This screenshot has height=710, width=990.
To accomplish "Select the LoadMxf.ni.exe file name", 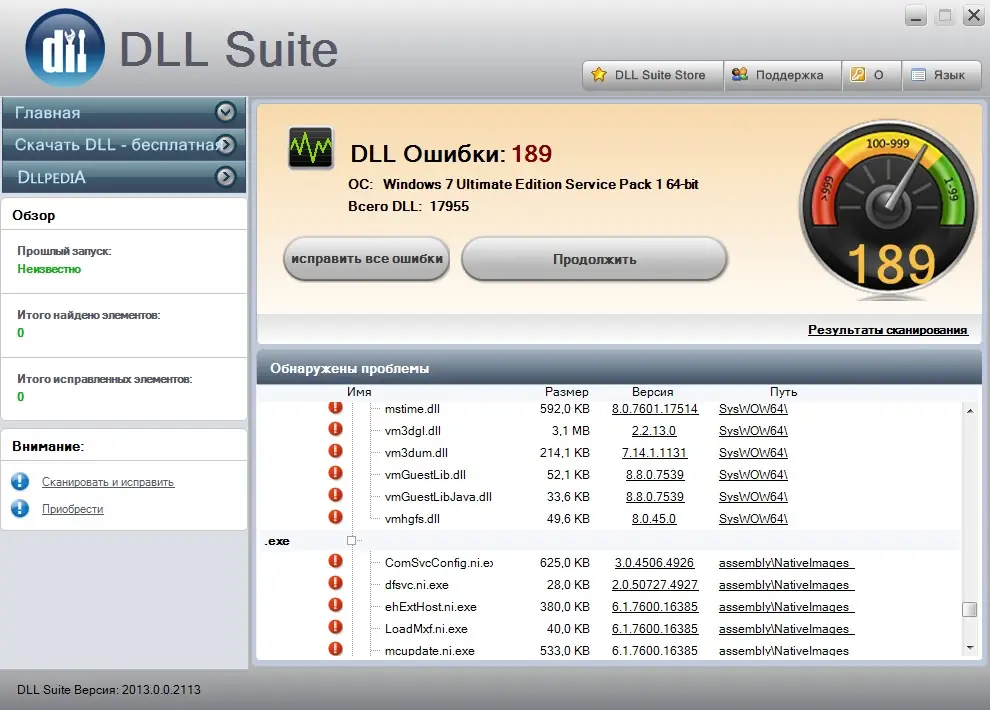I will point(426,629).
